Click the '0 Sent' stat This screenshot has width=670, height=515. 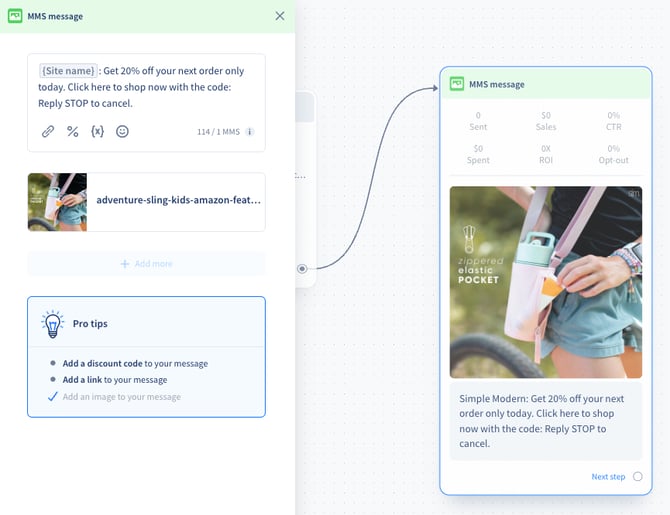coord(478,121)
